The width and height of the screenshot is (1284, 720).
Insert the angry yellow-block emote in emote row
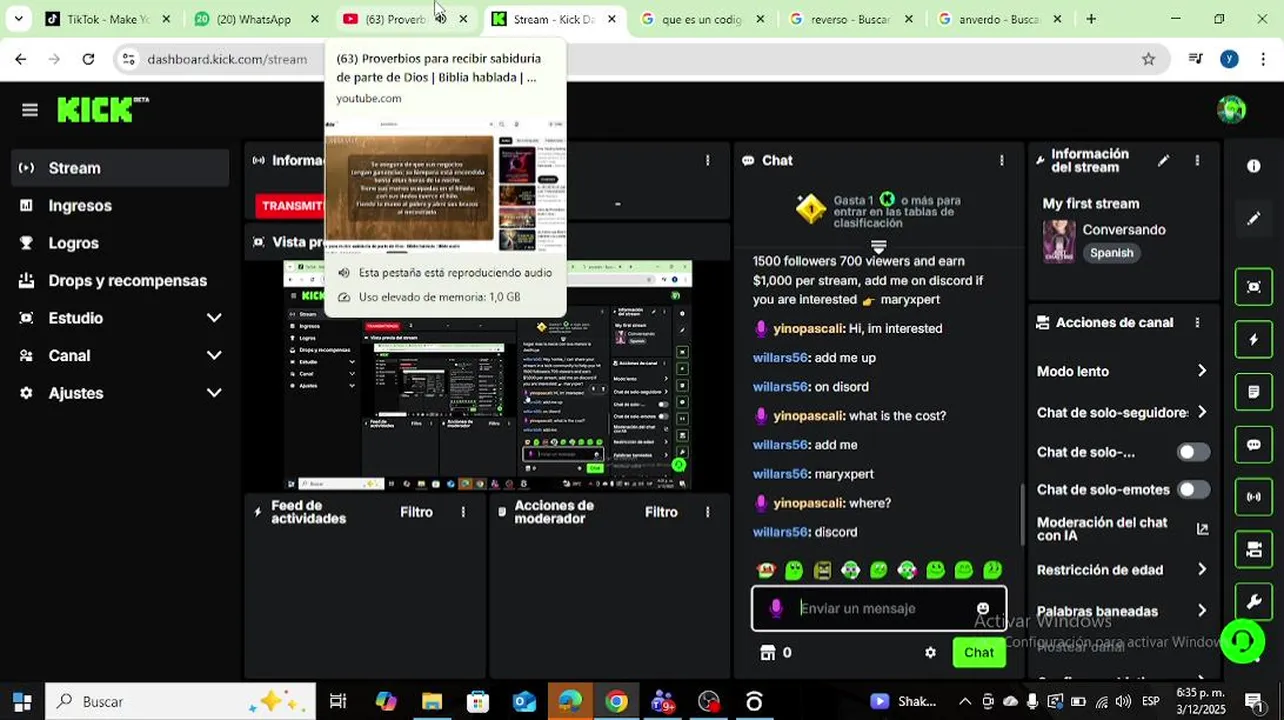pos(822,570)
